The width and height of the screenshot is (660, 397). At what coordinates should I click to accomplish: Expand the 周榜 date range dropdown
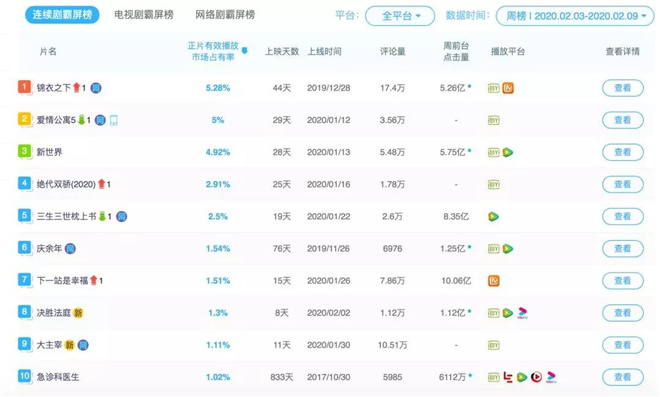point(575,16)
